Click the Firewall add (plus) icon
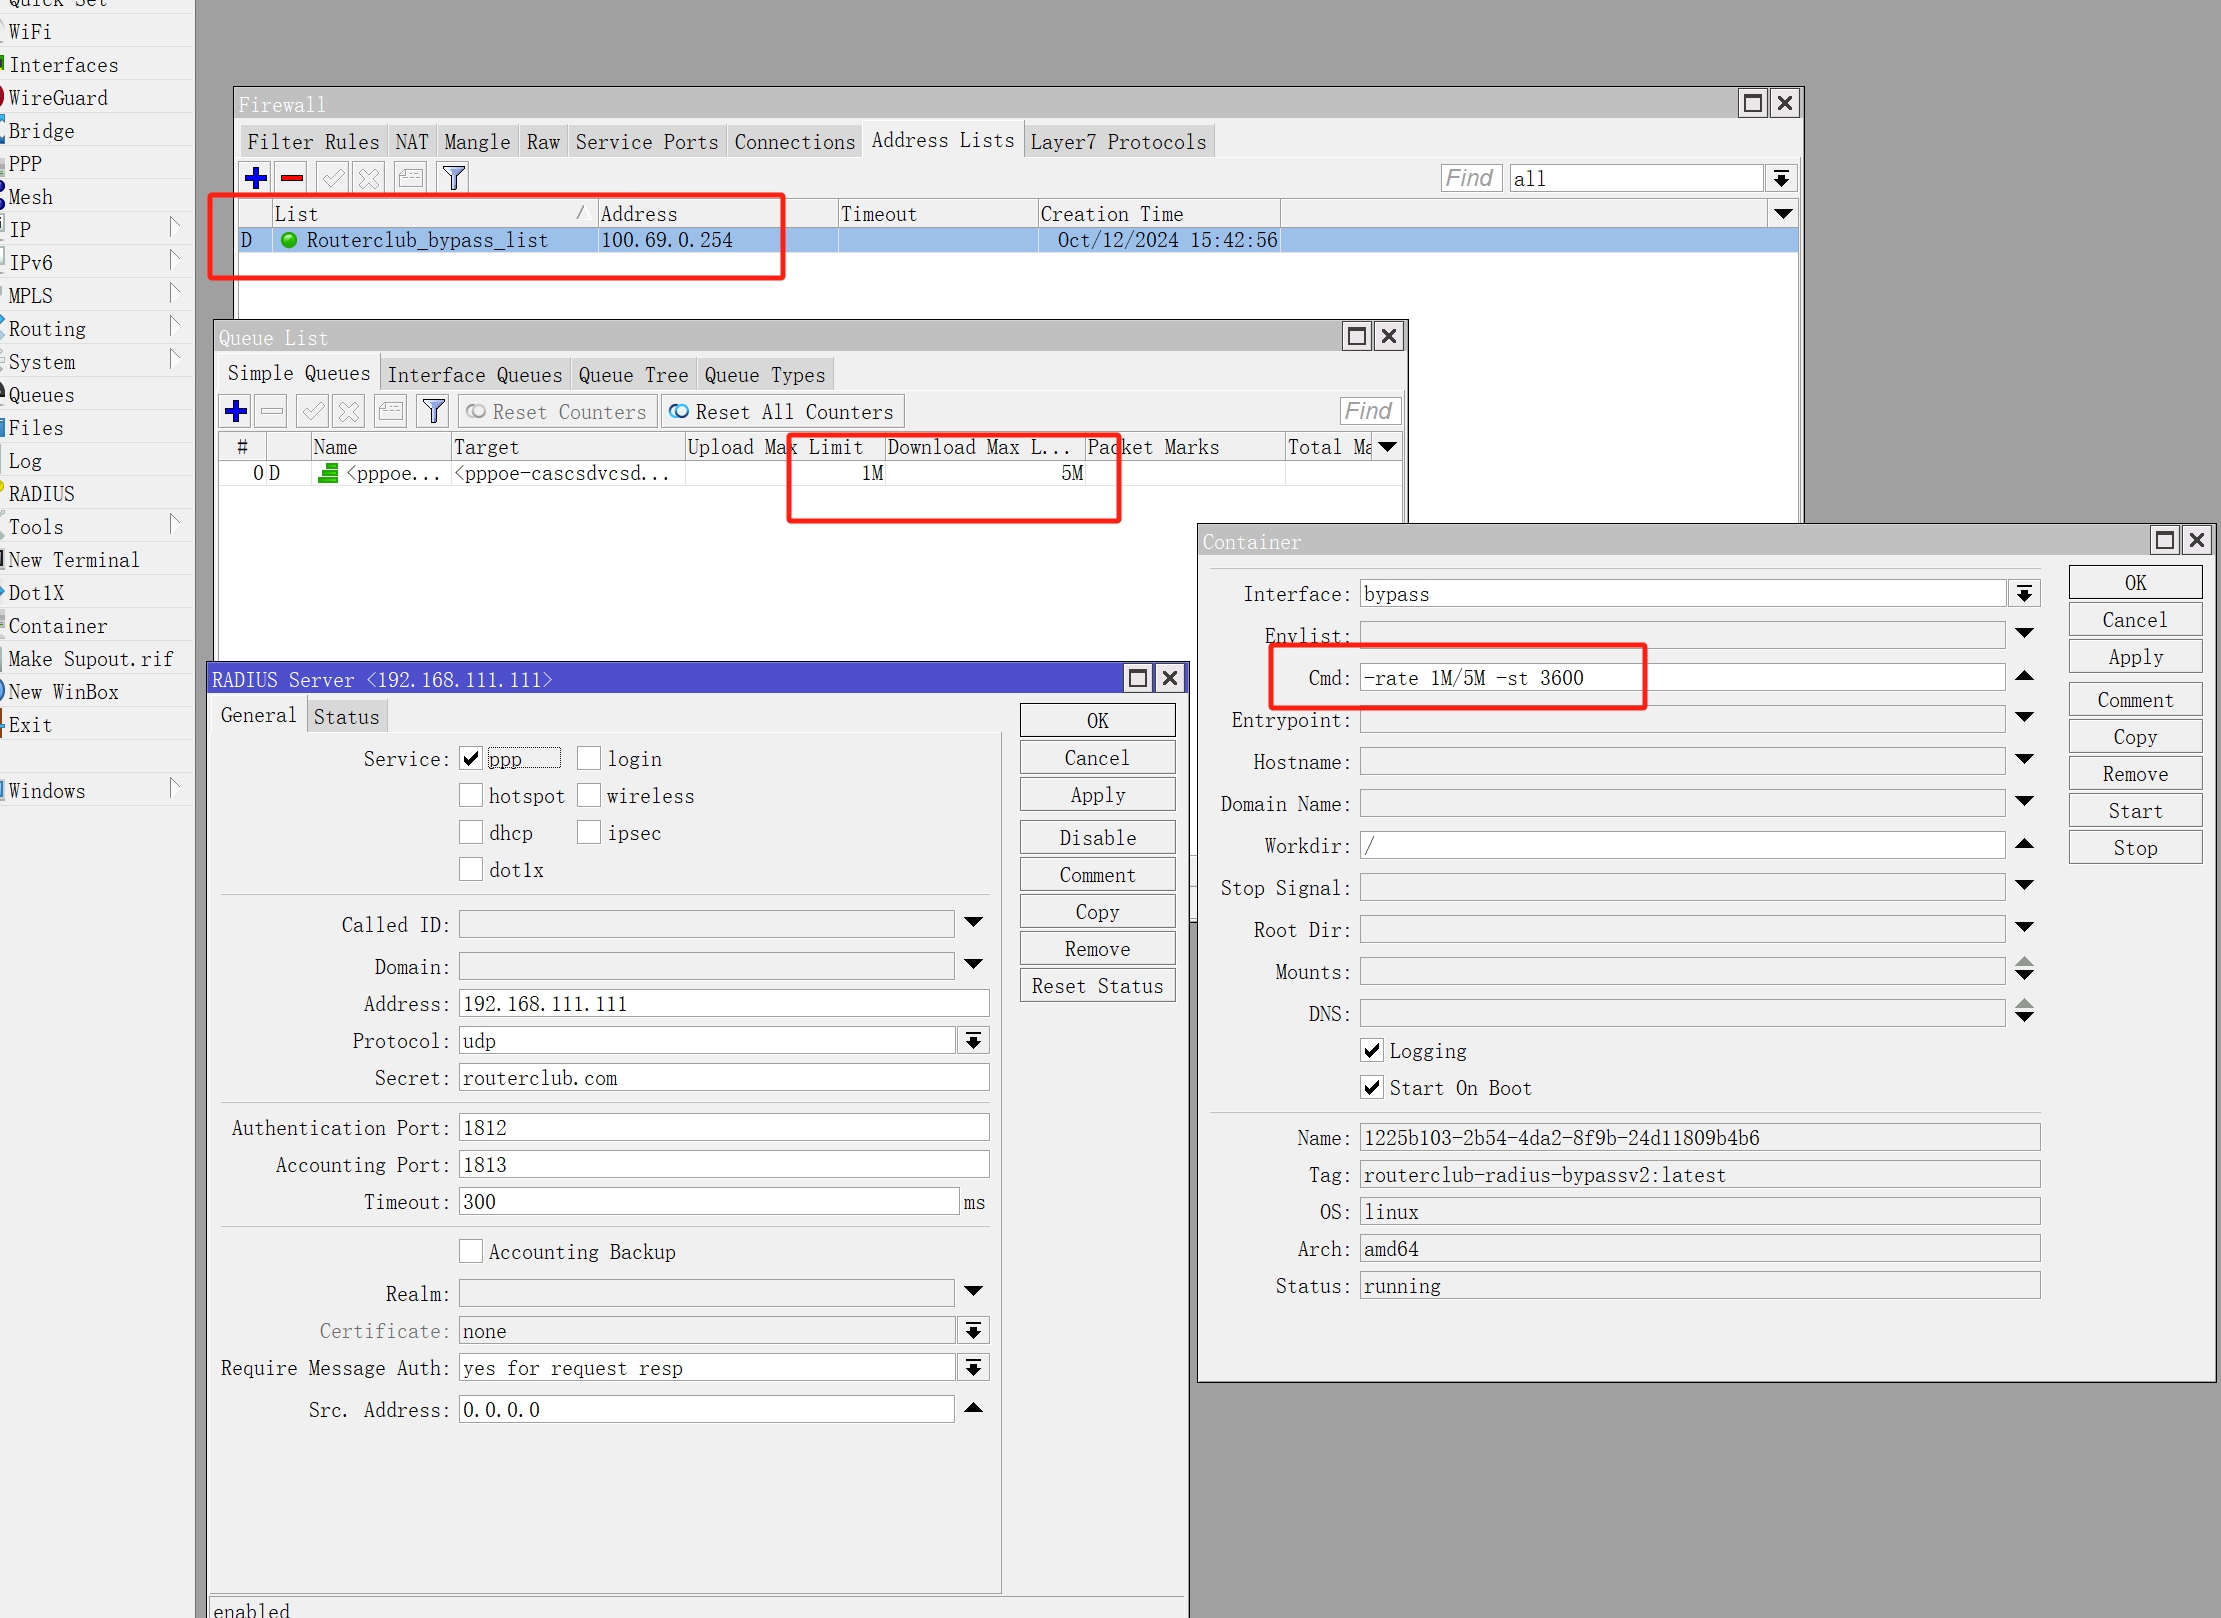This screenshot has height=1618, width=2221. tap(256, 178)
